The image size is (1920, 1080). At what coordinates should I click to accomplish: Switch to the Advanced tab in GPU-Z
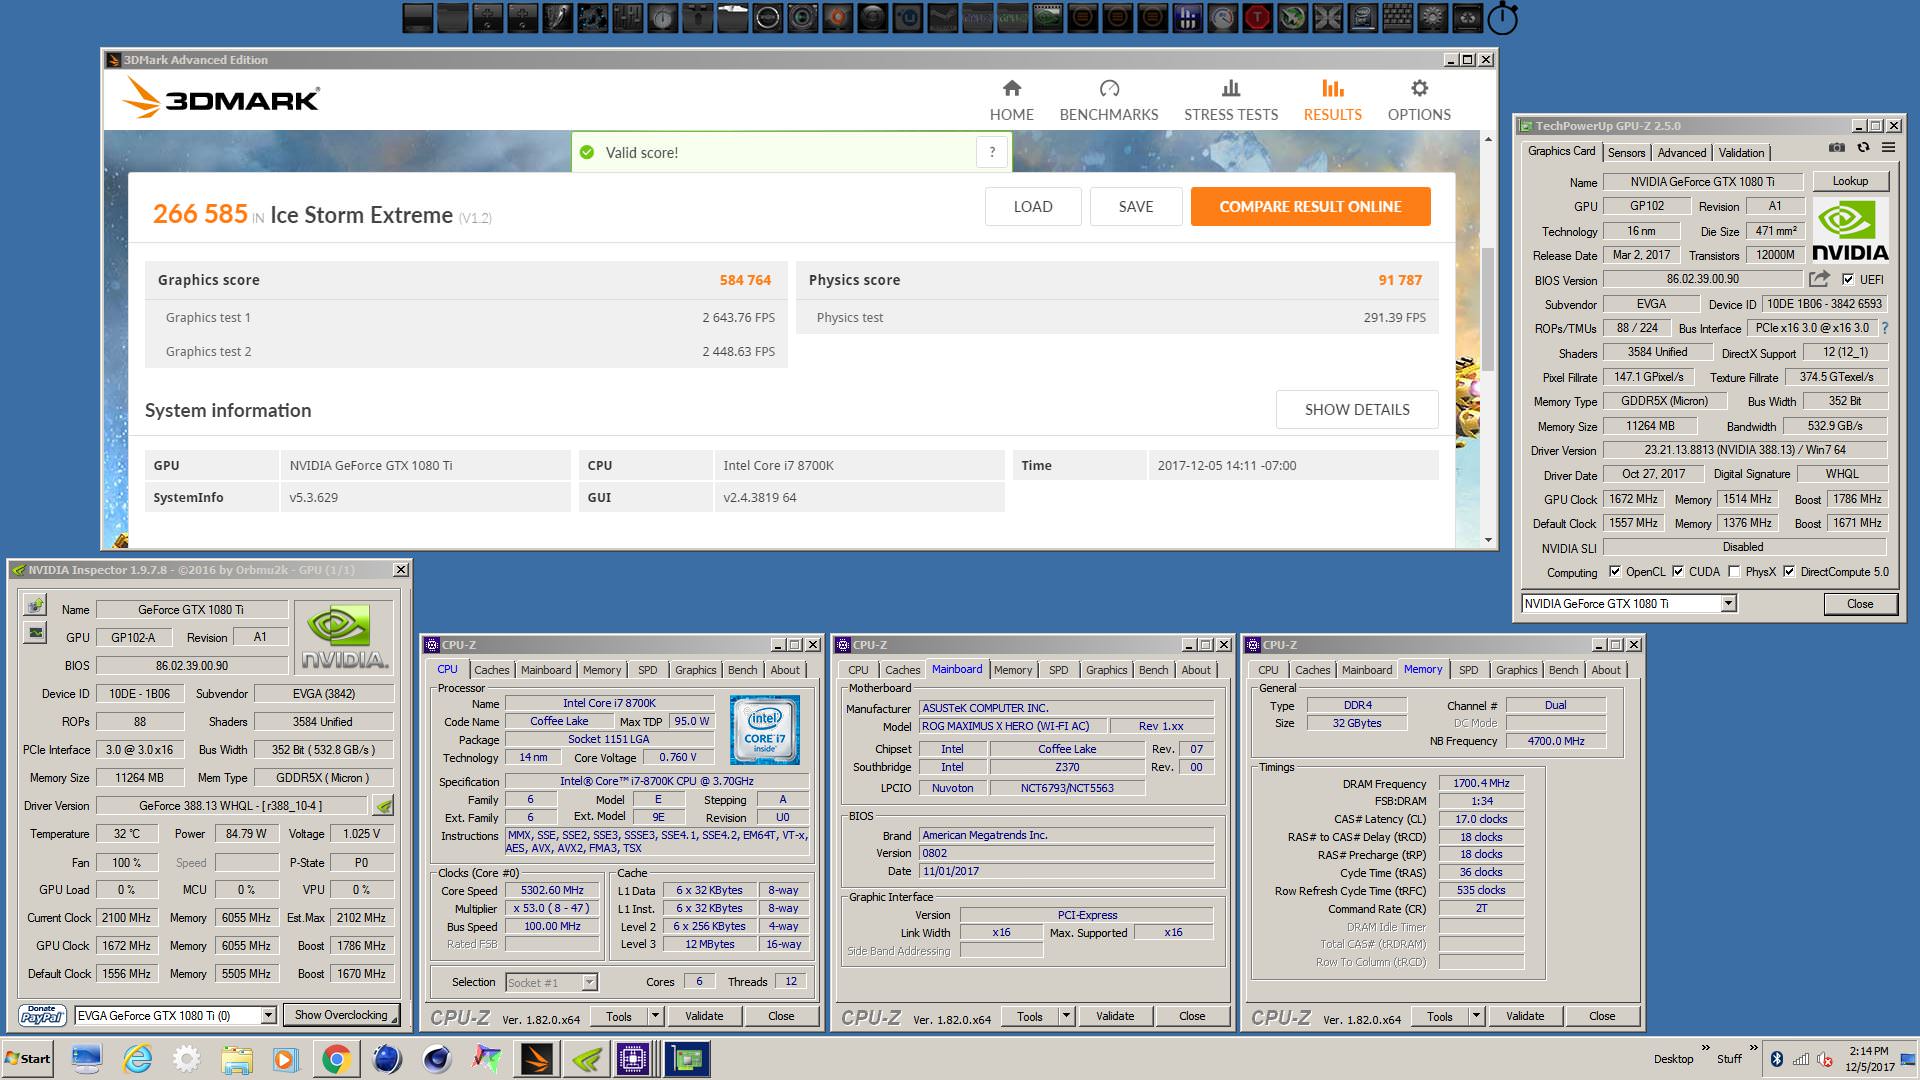[1681, 152]
